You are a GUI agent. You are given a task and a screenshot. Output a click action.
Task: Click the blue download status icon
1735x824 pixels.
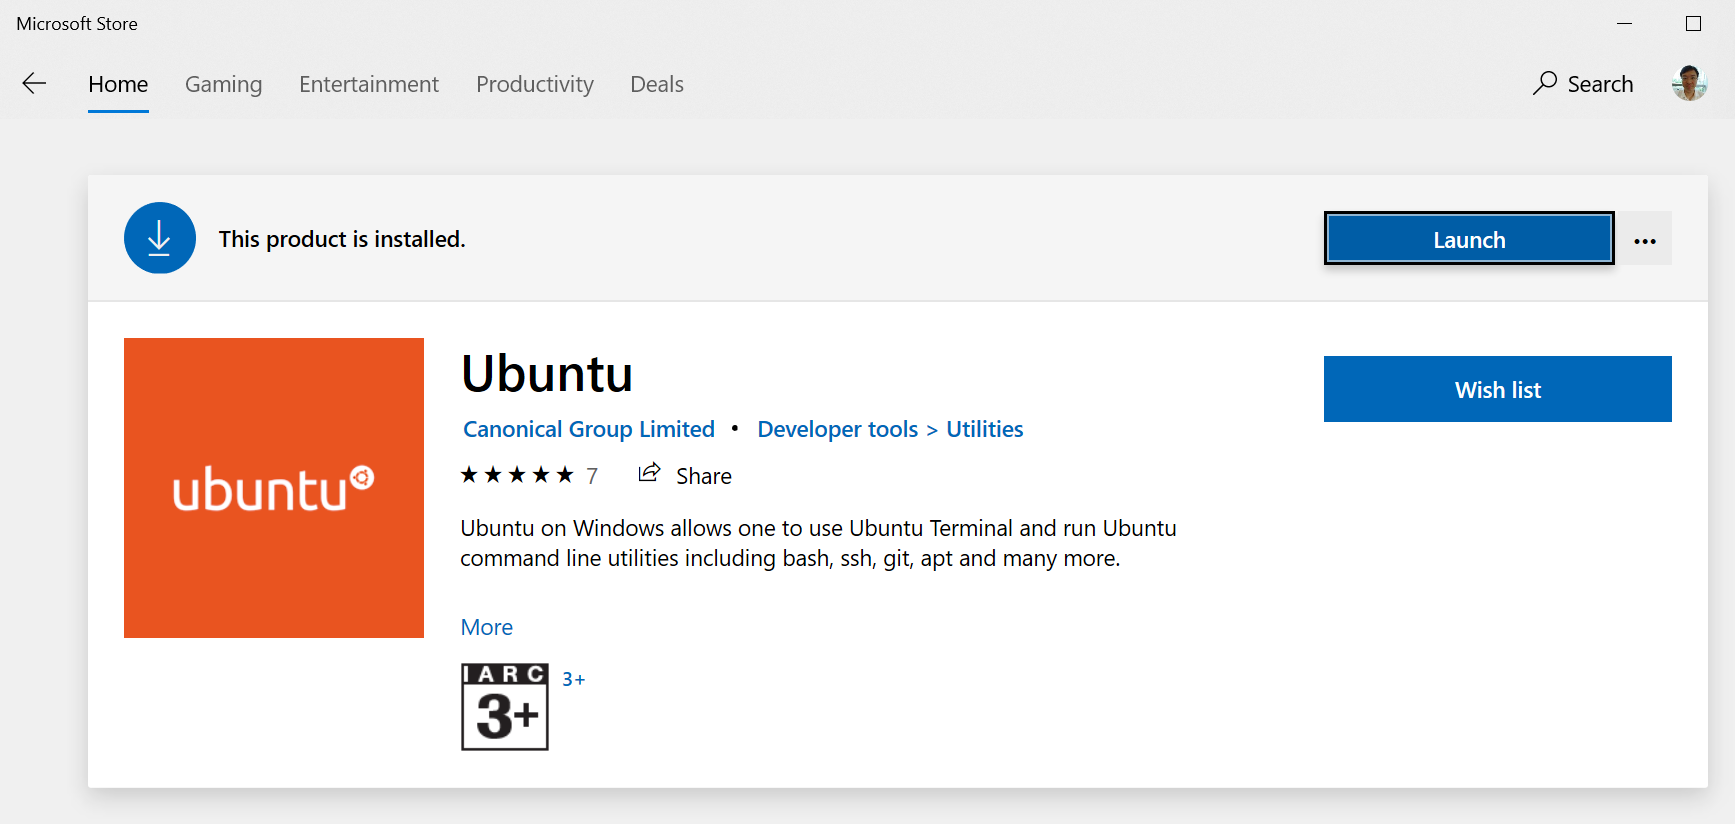160,238
